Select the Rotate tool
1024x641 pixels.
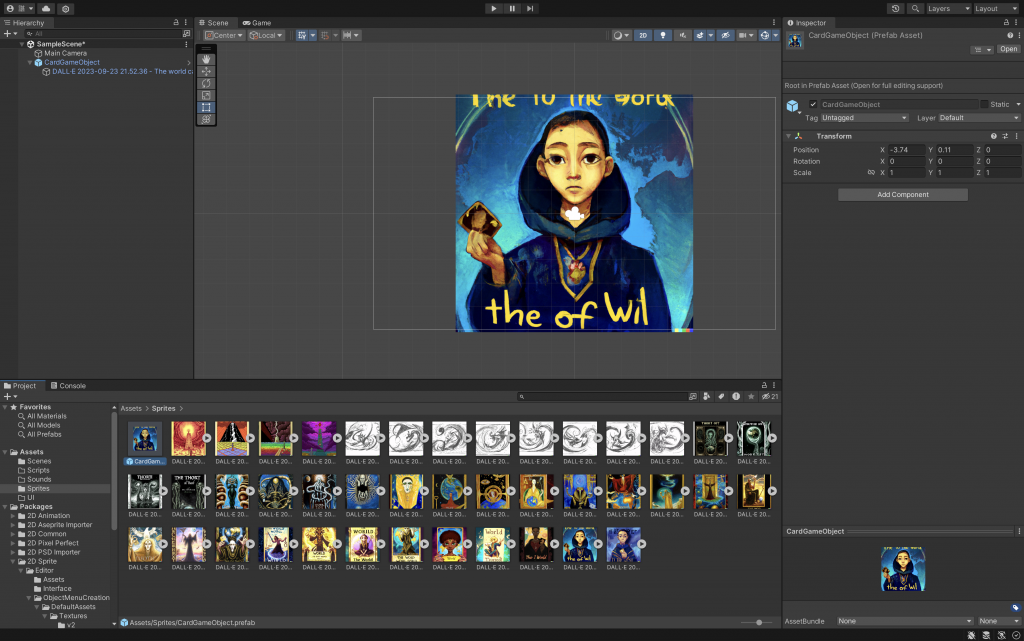pyautogui.click(x=206, y=84)
